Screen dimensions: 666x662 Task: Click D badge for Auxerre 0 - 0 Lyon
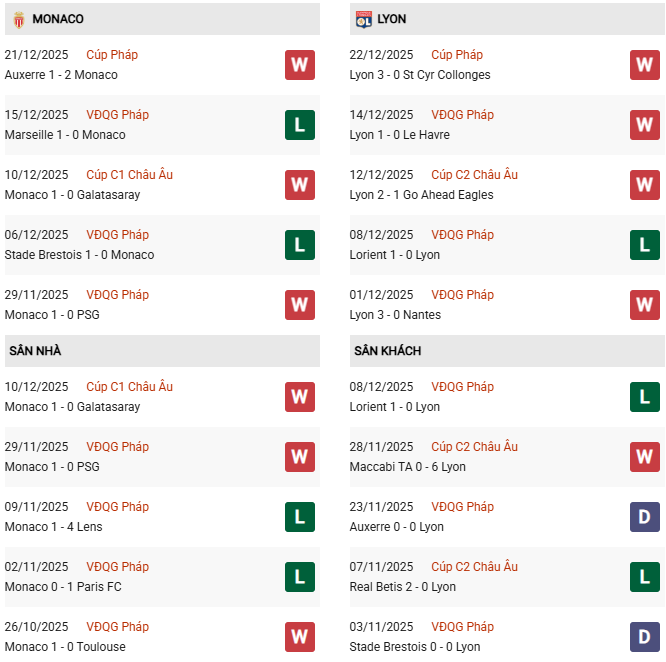coord(644,517)
